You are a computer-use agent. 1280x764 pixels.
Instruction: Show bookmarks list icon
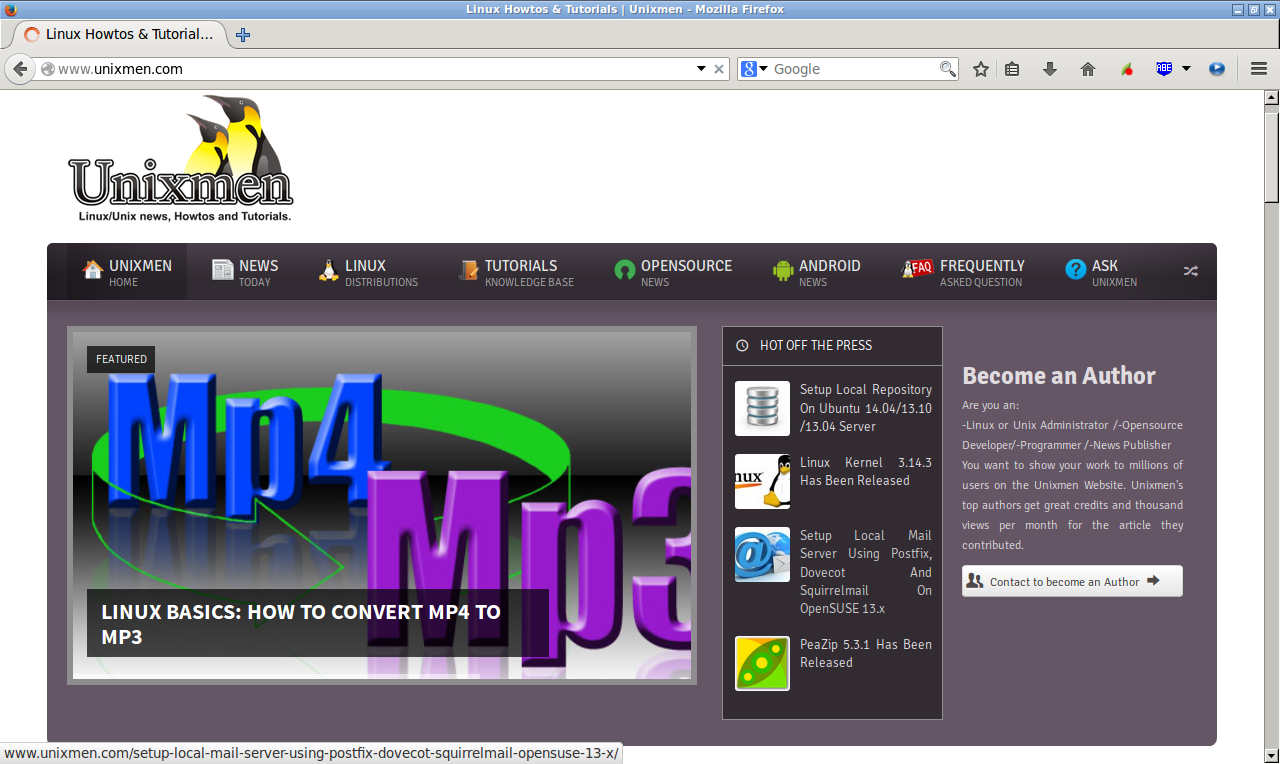tap(1012, 69)
